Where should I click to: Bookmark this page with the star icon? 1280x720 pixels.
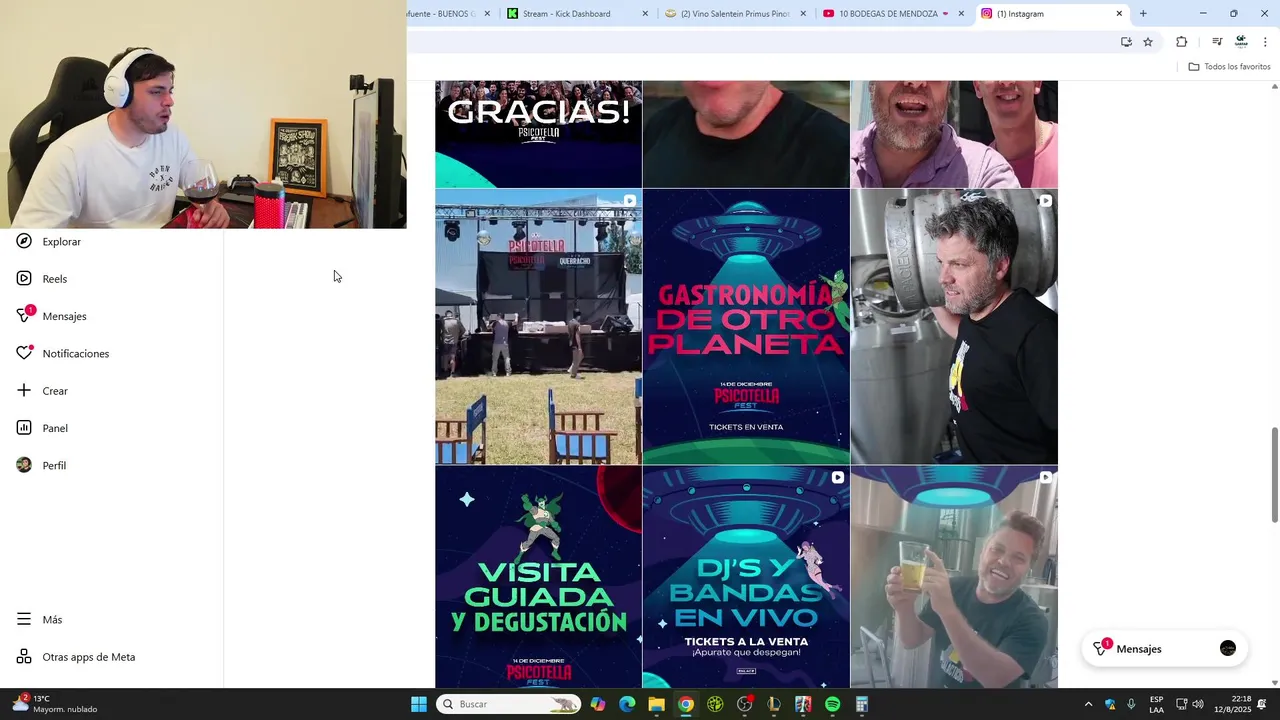(x=1148, y=42)
